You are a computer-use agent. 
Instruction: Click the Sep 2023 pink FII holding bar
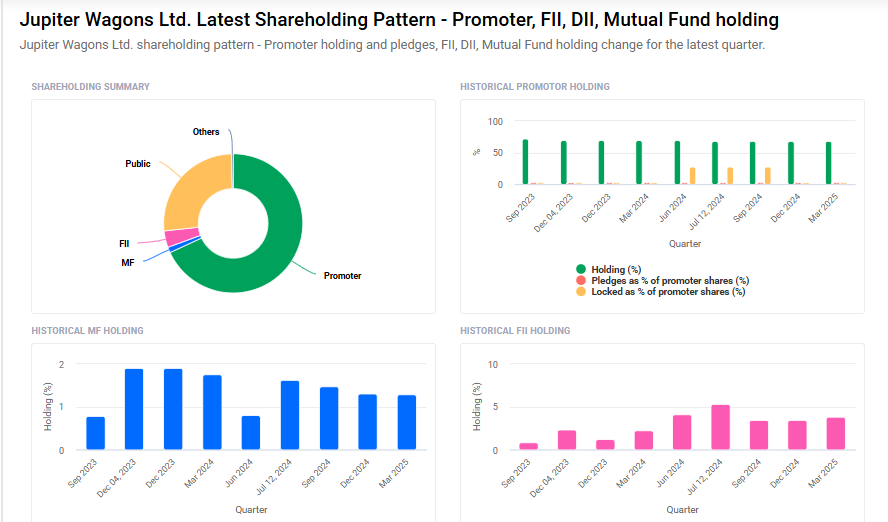pyautogui.click(x=528, y=446)
